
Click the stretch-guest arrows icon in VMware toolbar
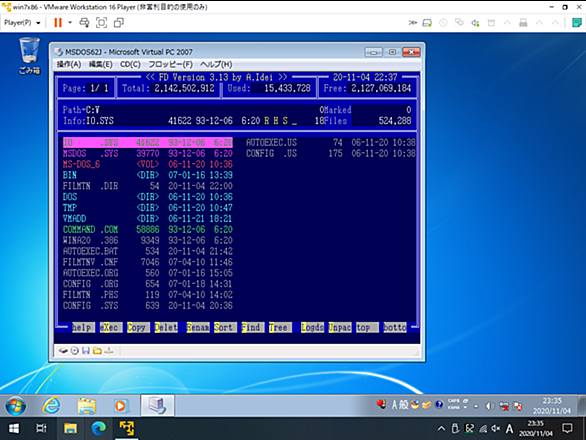coord(412,23)
